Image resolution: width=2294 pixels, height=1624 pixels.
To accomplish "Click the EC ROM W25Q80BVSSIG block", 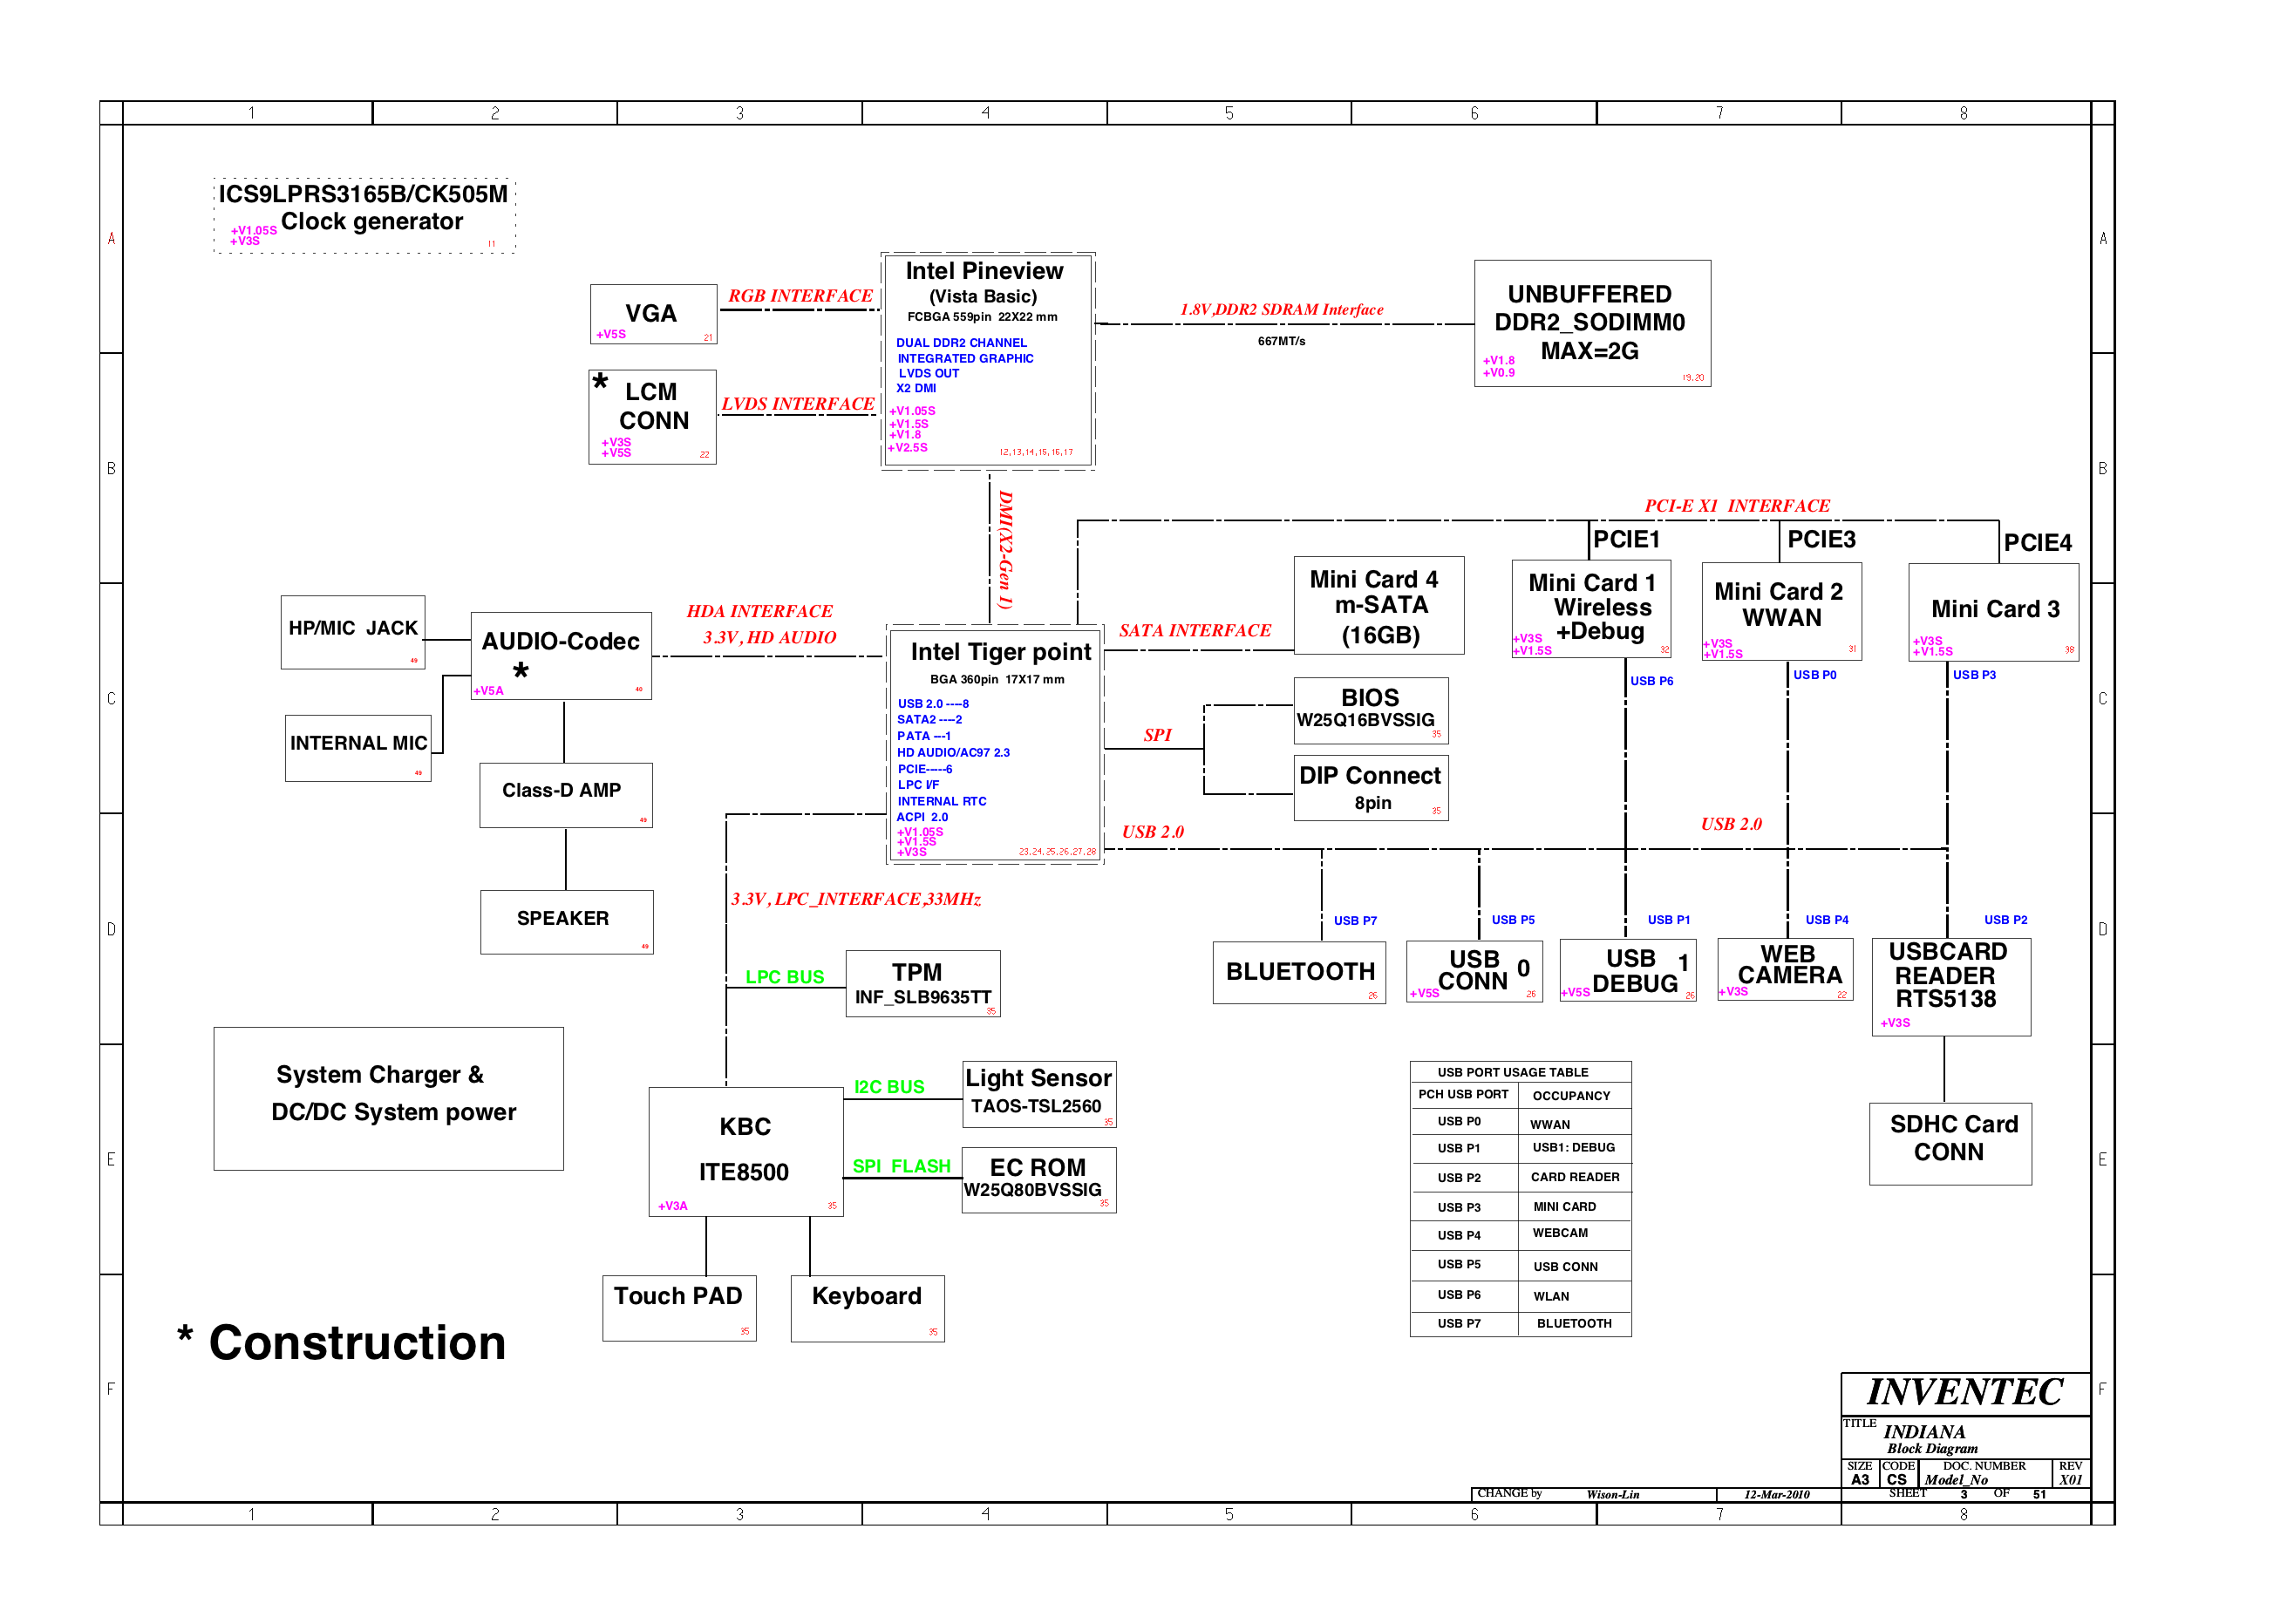I will pyautogui.click(x=1039, y=1180).
